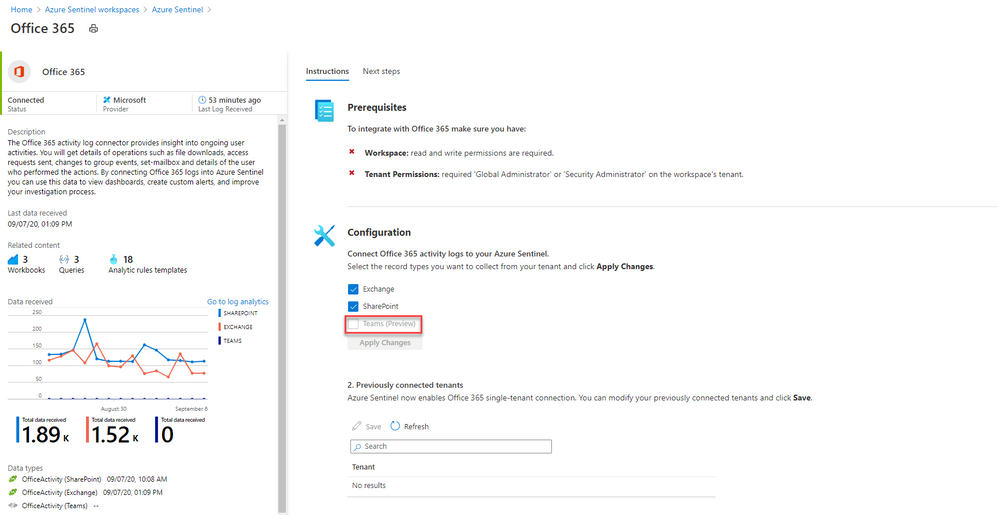The image size is (998, 515).
Task: Click the left panel vertical scrollbar
Action: tap(282, 318)
